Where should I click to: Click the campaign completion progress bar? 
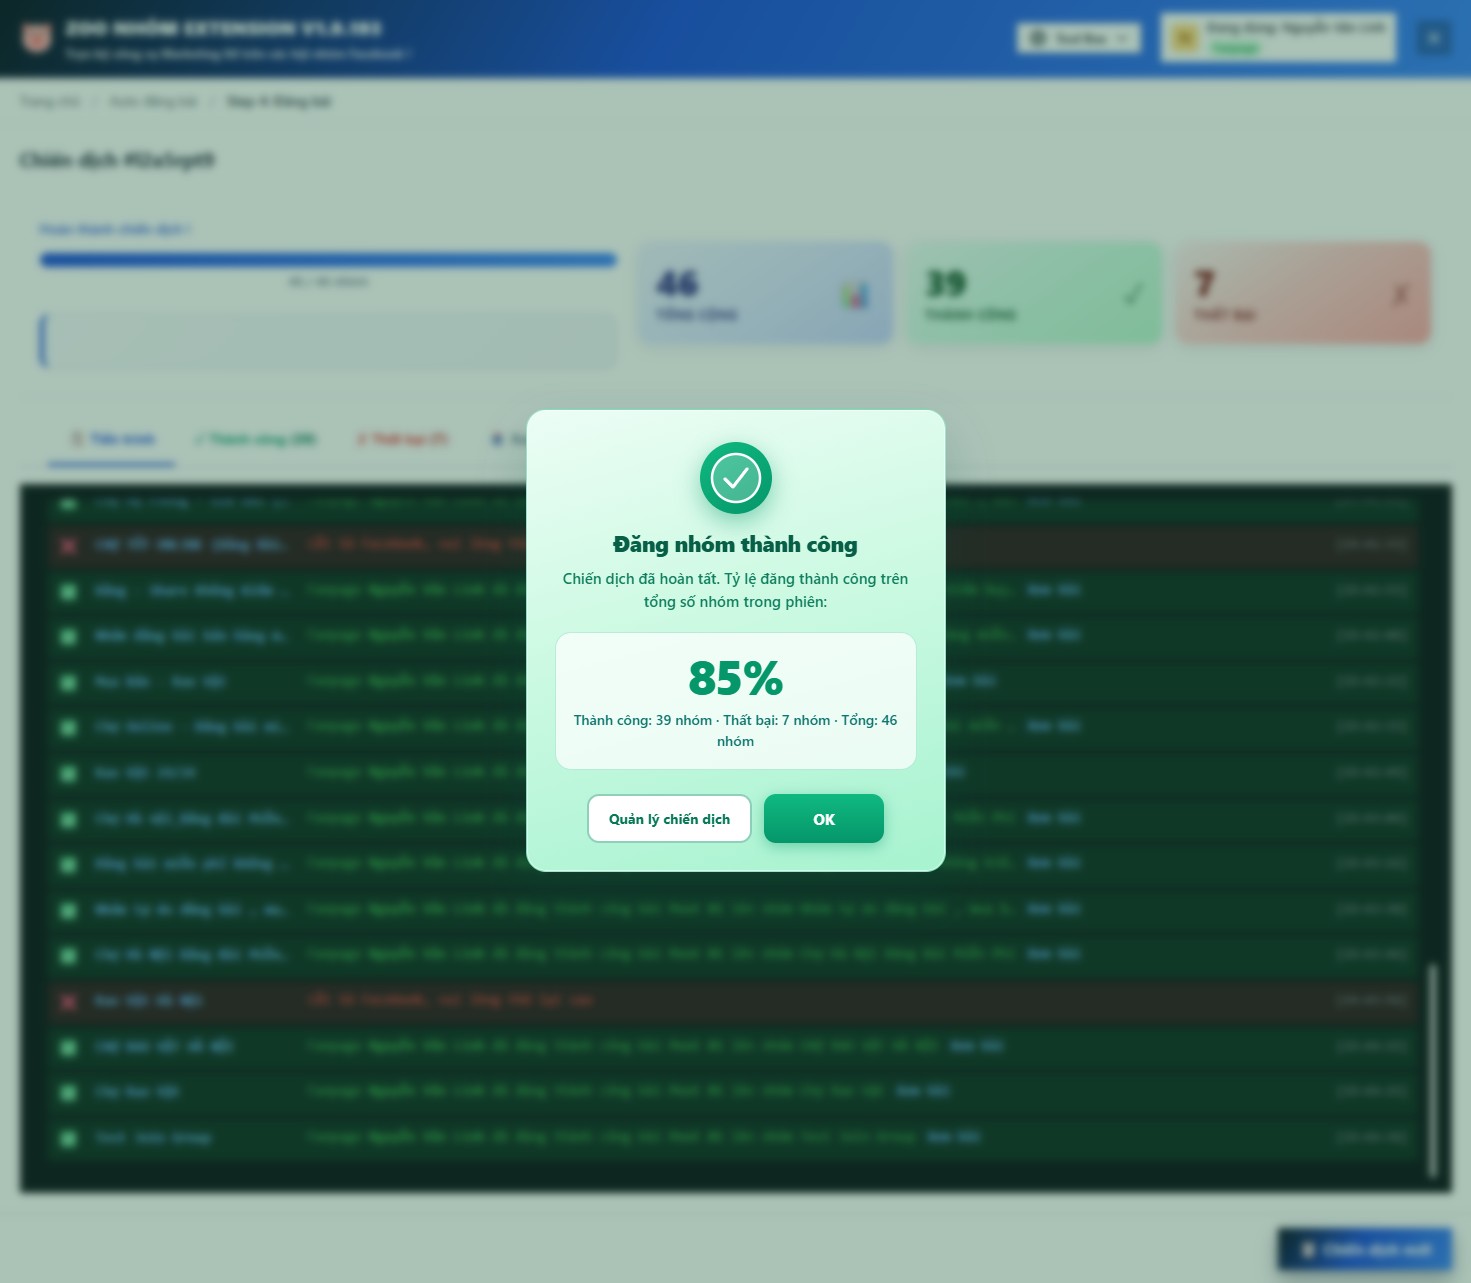[x=328, y=260]
